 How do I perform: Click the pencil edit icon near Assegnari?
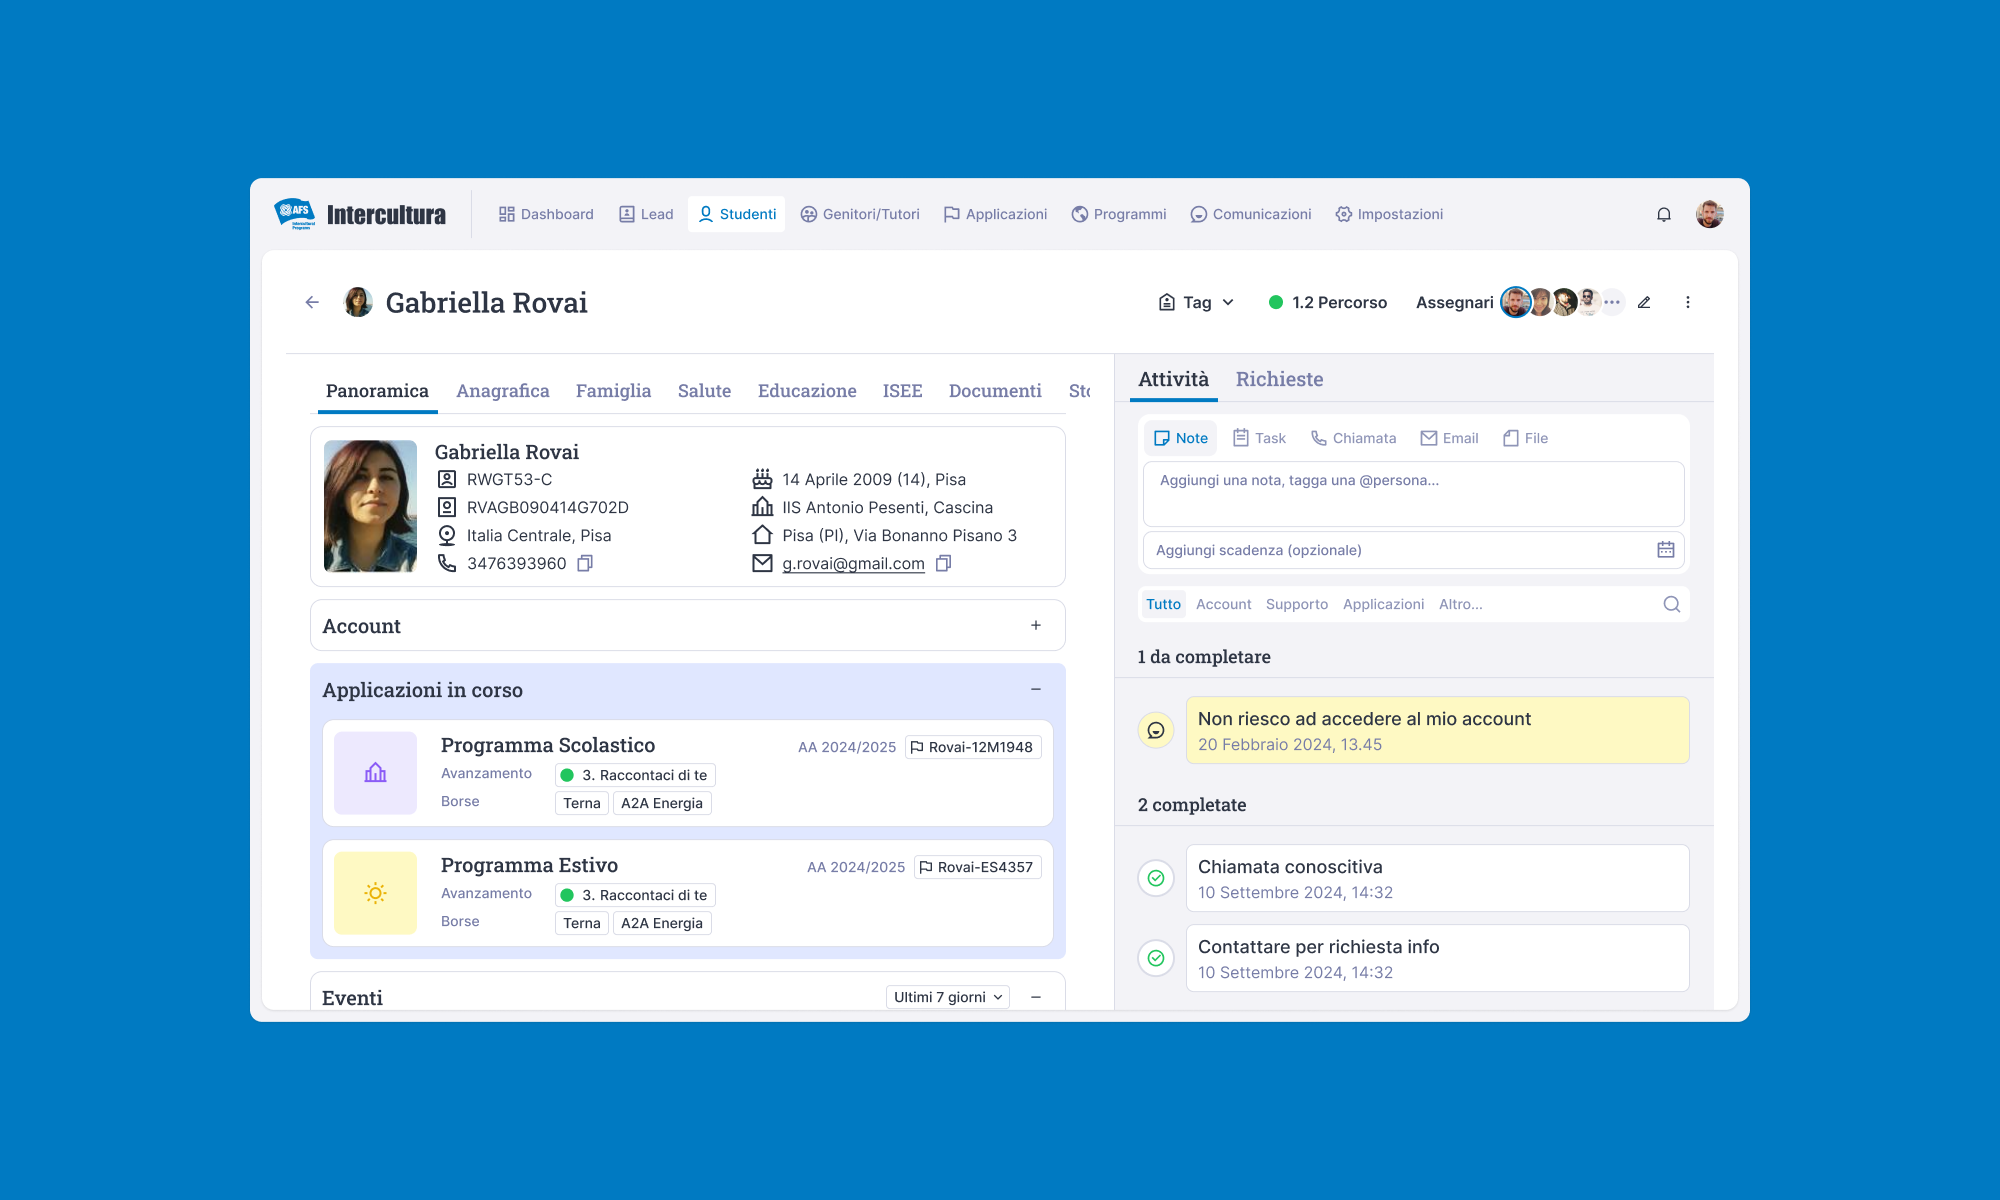[x=1644, y=302]
